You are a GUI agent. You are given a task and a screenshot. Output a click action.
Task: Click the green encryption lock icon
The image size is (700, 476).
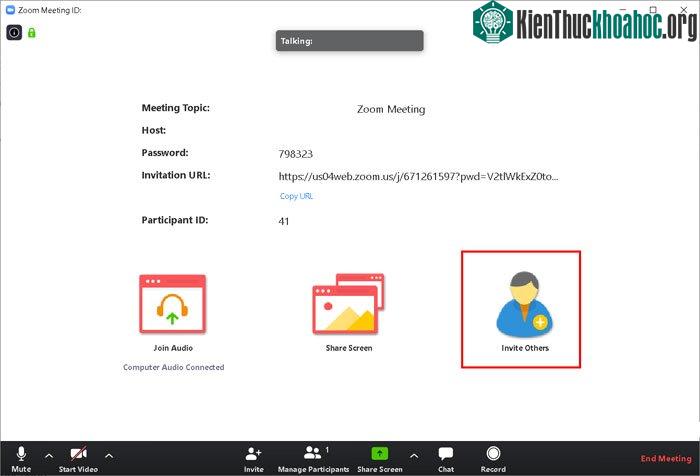pyautogui.click(x=31, y=33)
